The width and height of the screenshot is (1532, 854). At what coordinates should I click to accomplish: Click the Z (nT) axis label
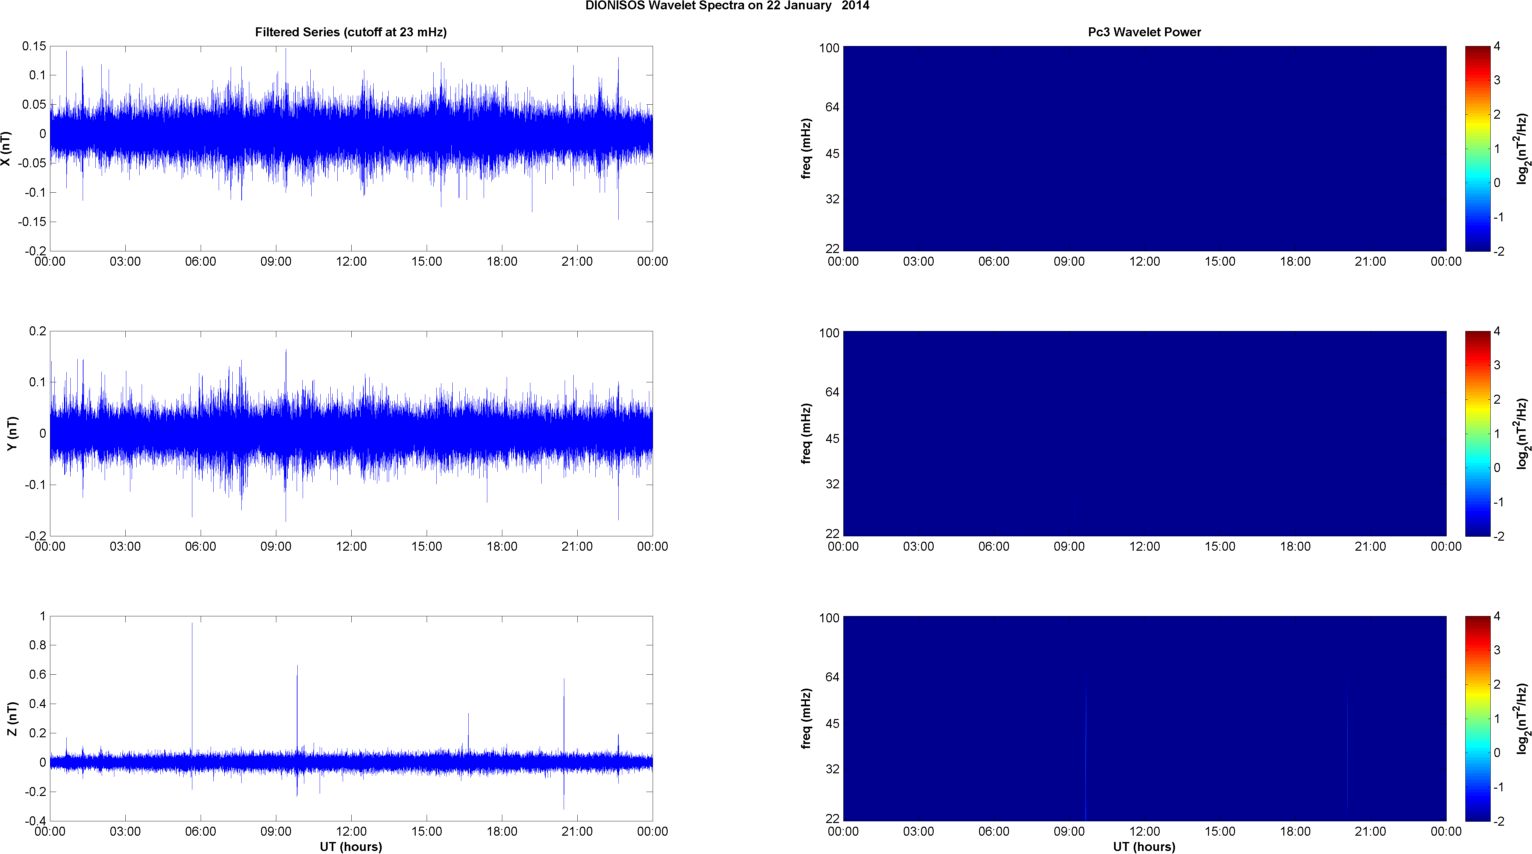click(12, 718)
